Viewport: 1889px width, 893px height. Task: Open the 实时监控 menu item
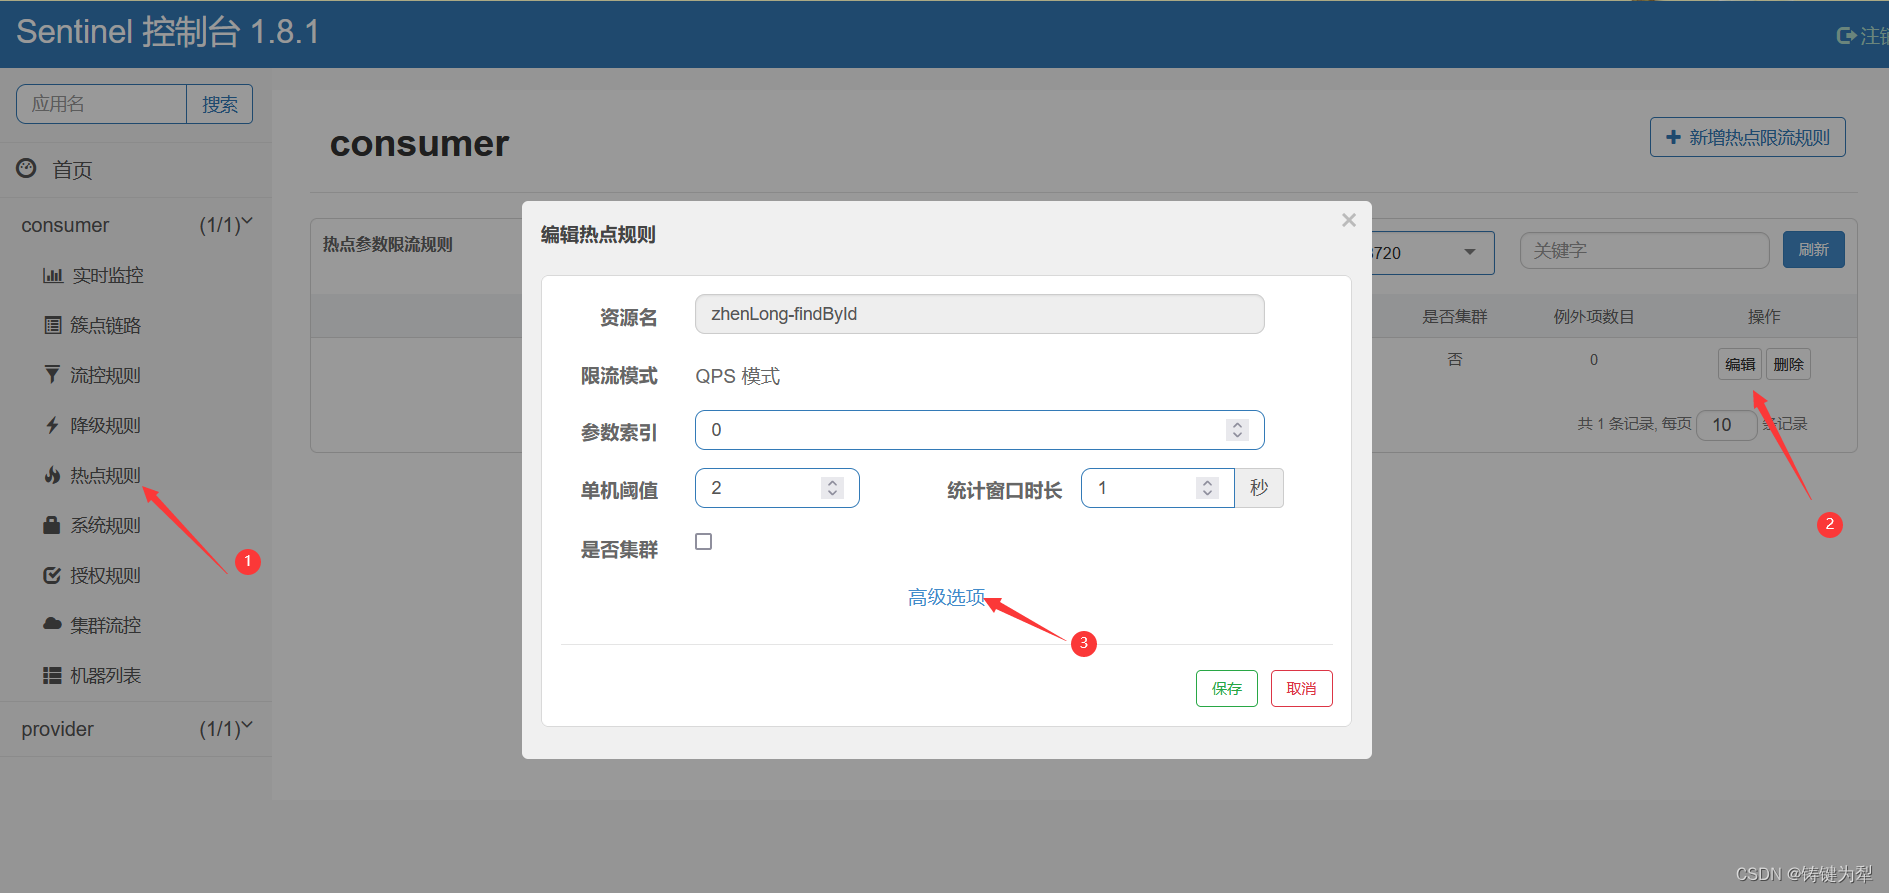tap(107, 275)
